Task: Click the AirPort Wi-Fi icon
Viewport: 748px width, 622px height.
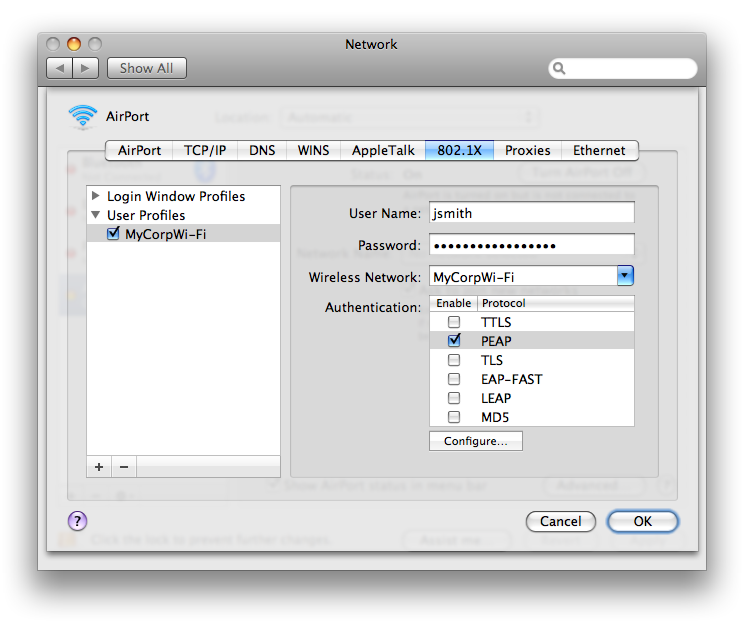Action: click(83, 116)
